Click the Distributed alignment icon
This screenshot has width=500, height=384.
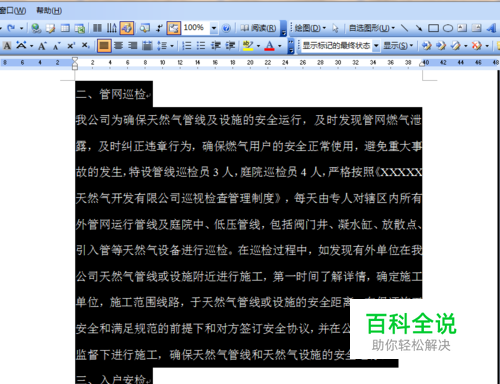click(147, 46)
